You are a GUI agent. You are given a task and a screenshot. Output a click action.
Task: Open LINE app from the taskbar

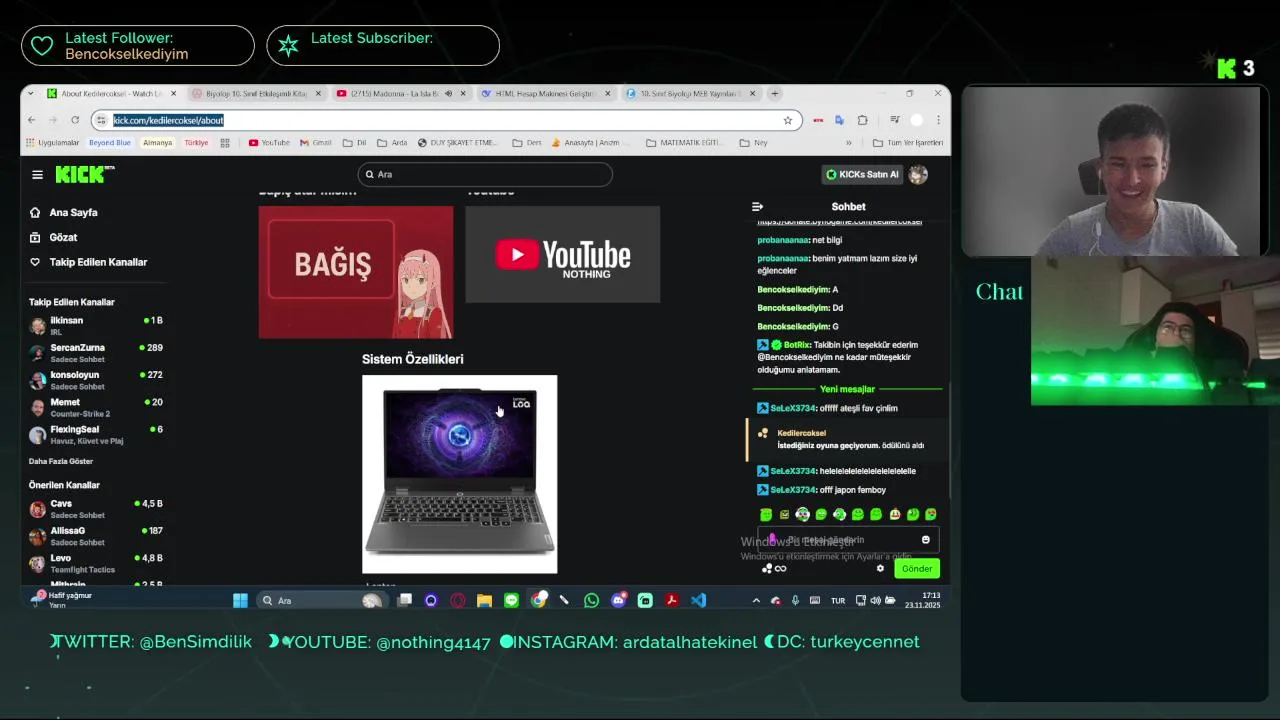pyautogui.click(x=511, y=600)
